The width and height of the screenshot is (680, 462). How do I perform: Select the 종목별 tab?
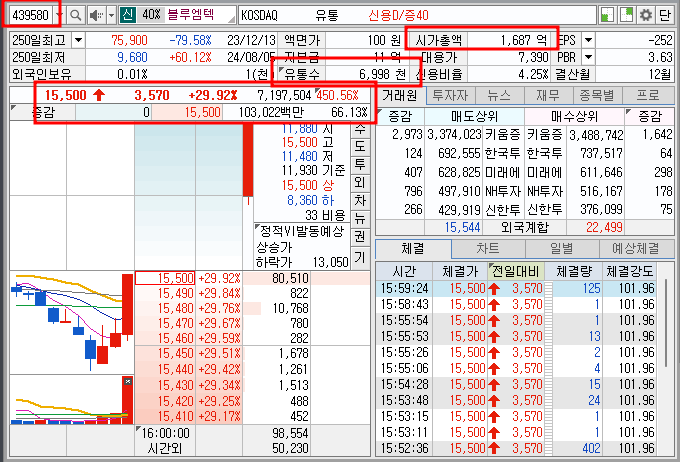[x=597, y=95]
